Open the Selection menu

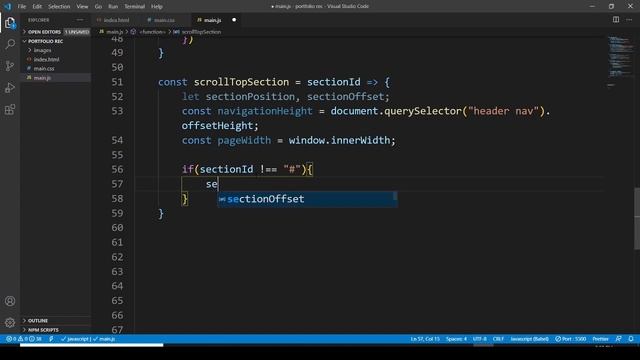click(59, 7)
